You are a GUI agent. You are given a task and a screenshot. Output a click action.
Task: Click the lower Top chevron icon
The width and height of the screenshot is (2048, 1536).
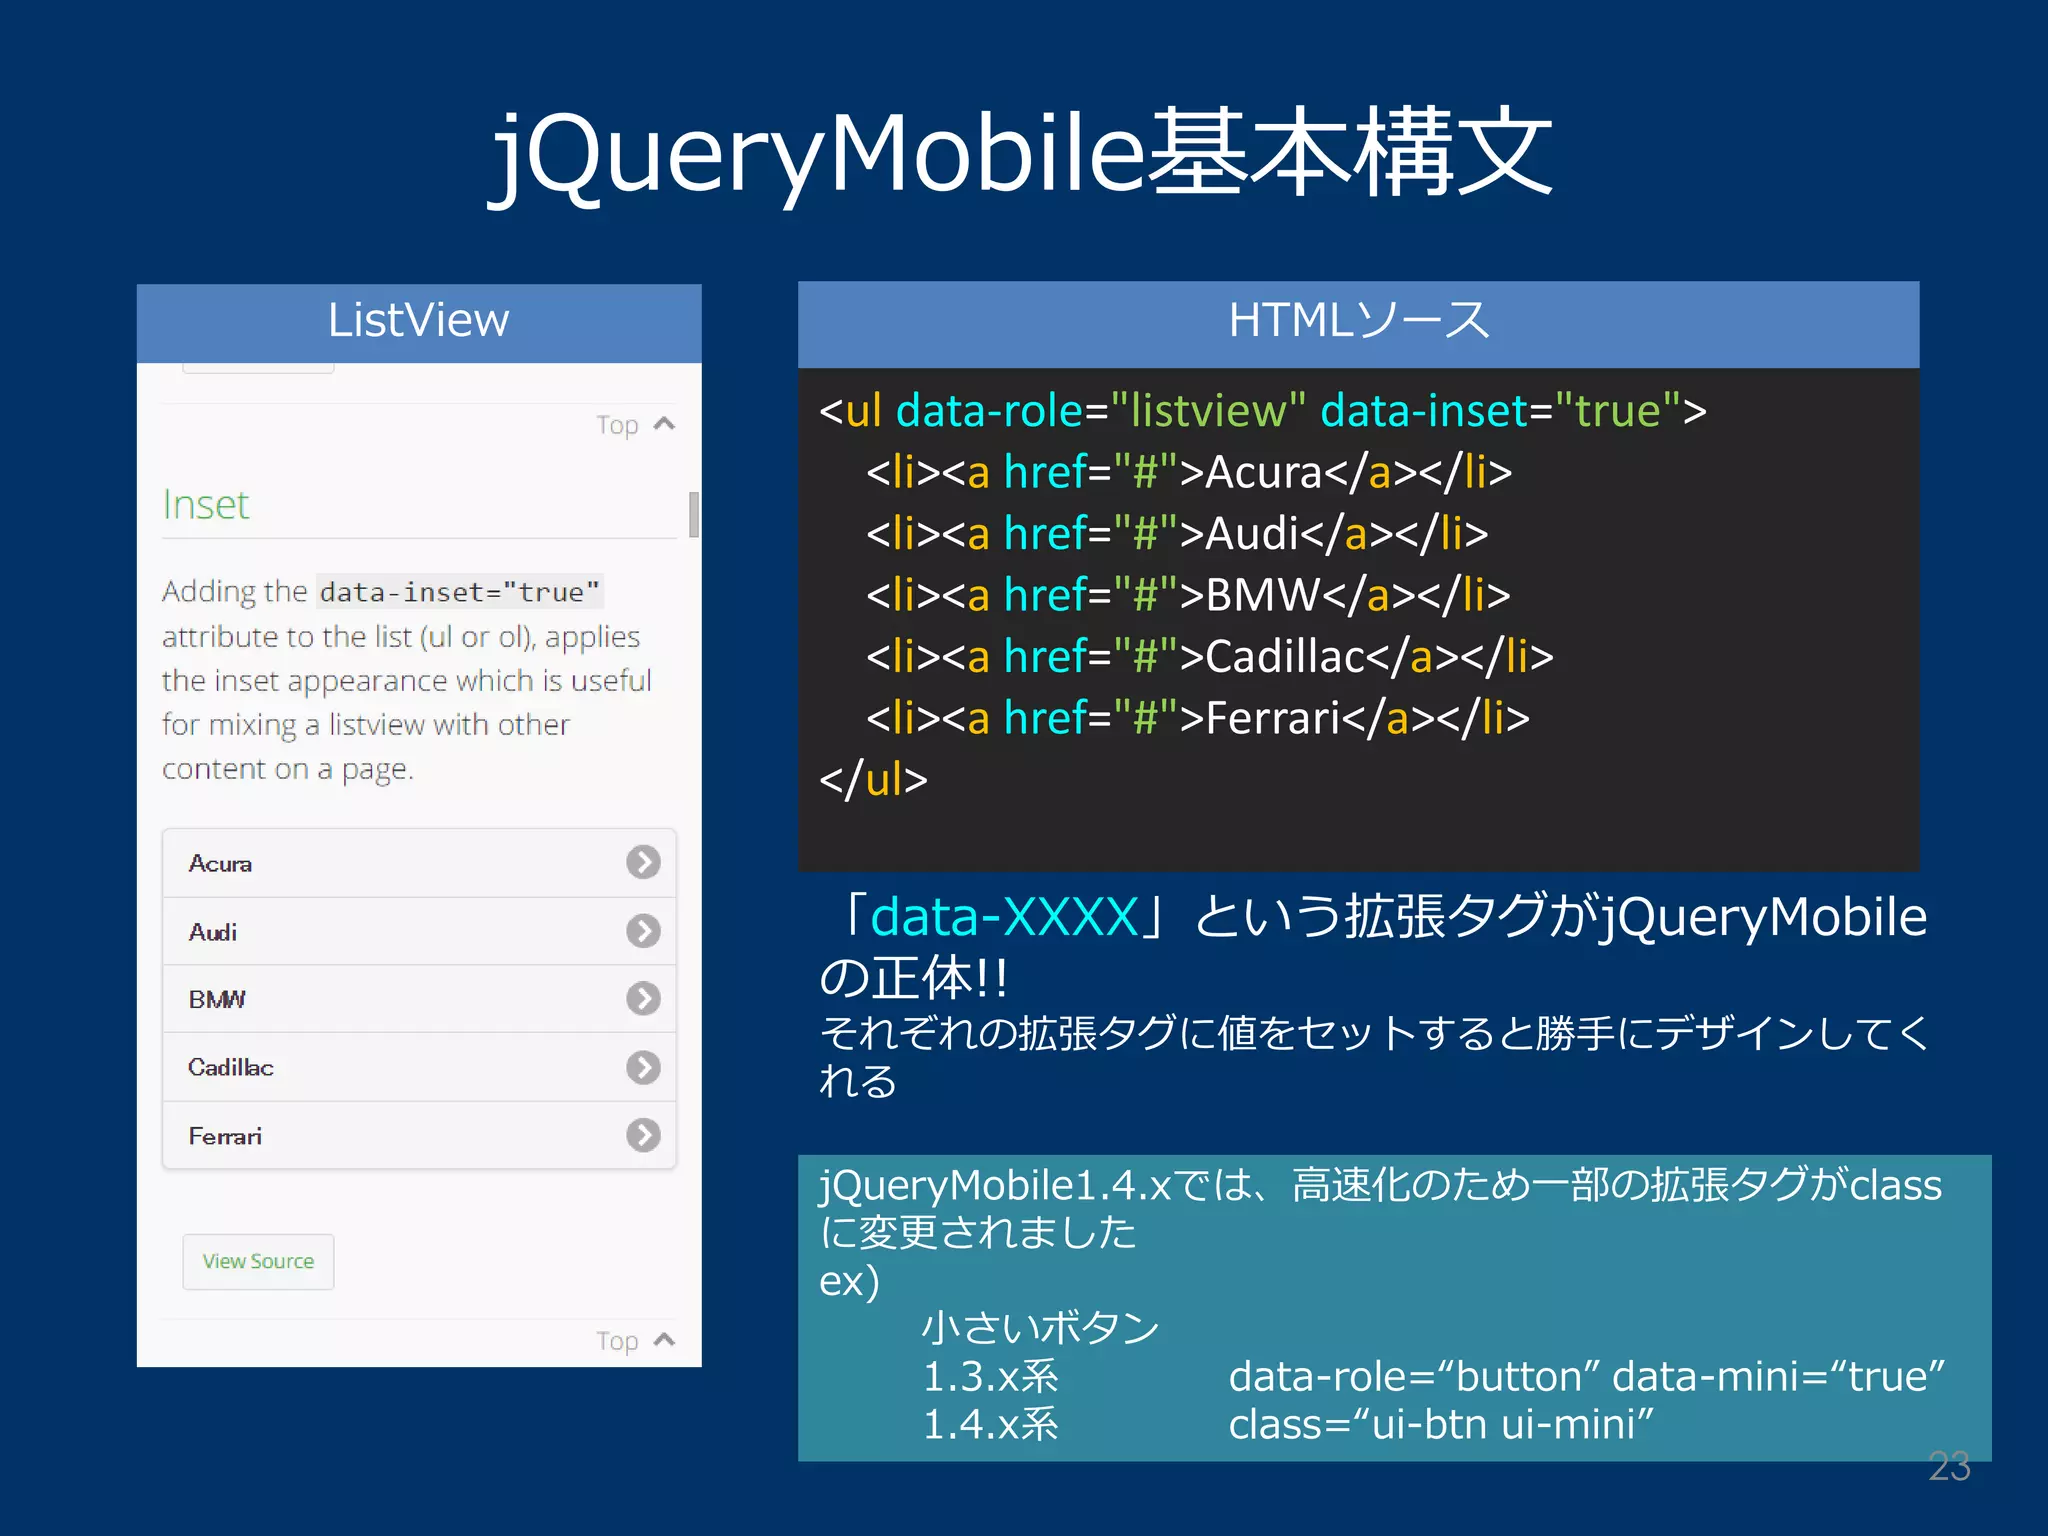tap(664, 1340)
